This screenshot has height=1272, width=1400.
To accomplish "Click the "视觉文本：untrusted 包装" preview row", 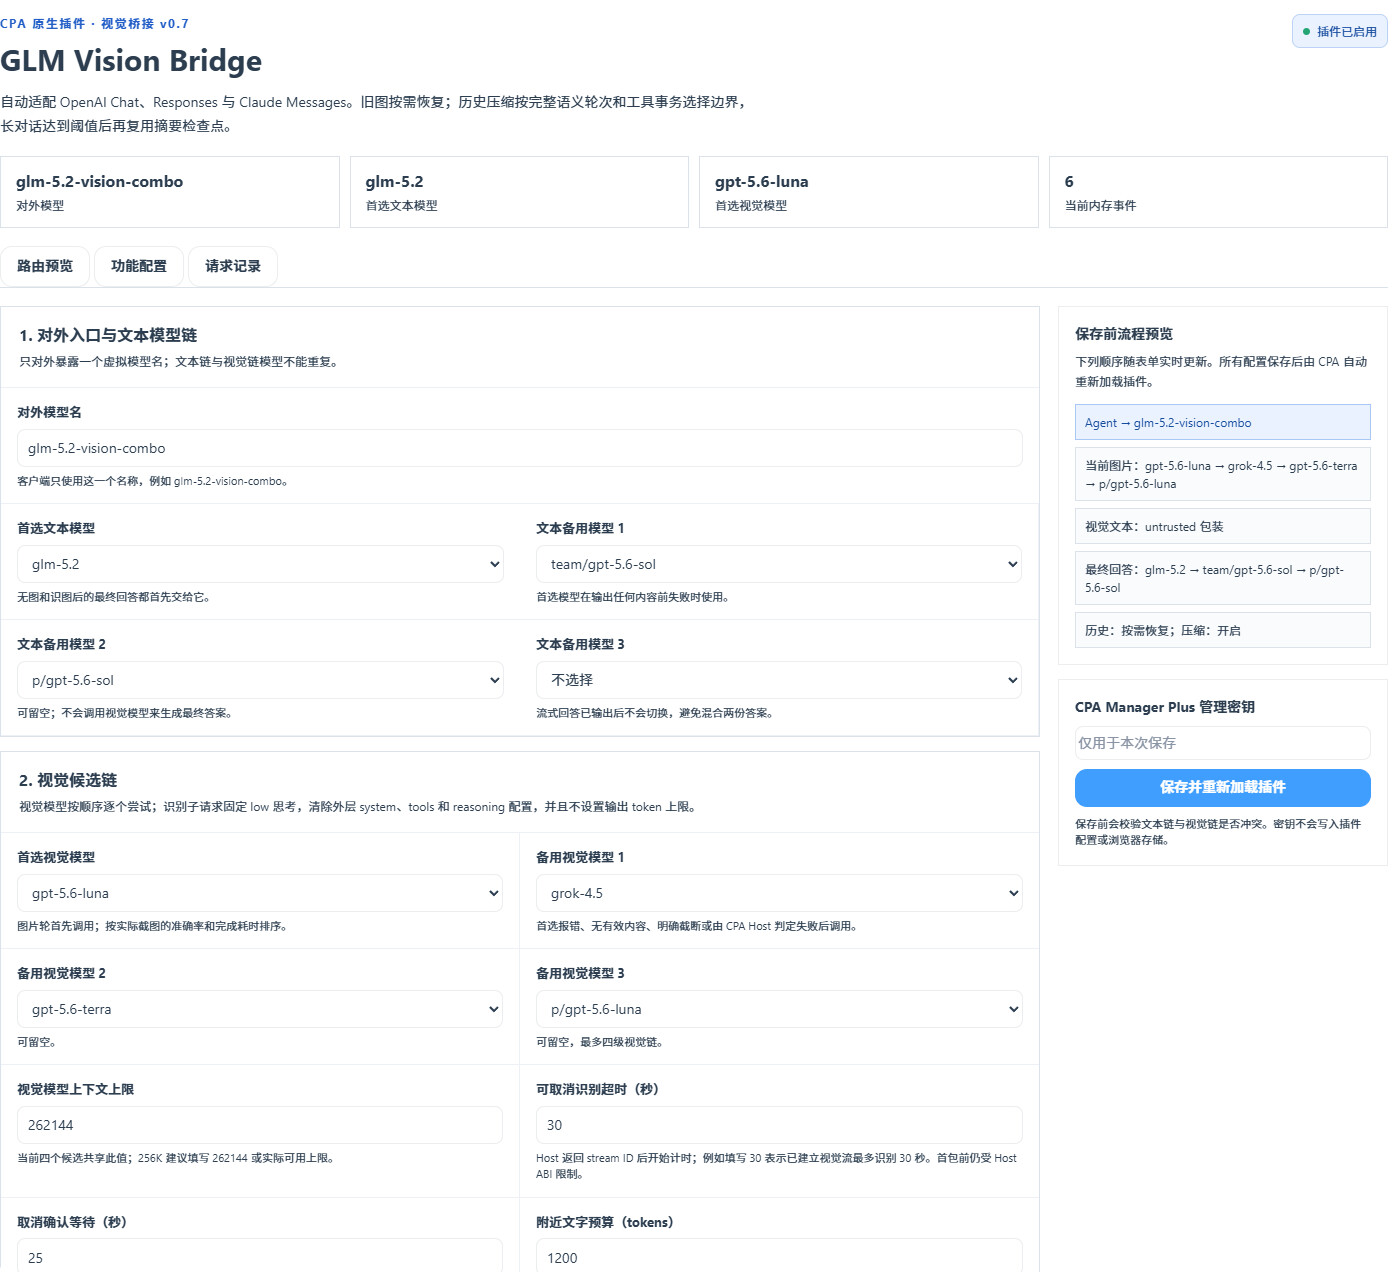I will [x=1222, y=526].
